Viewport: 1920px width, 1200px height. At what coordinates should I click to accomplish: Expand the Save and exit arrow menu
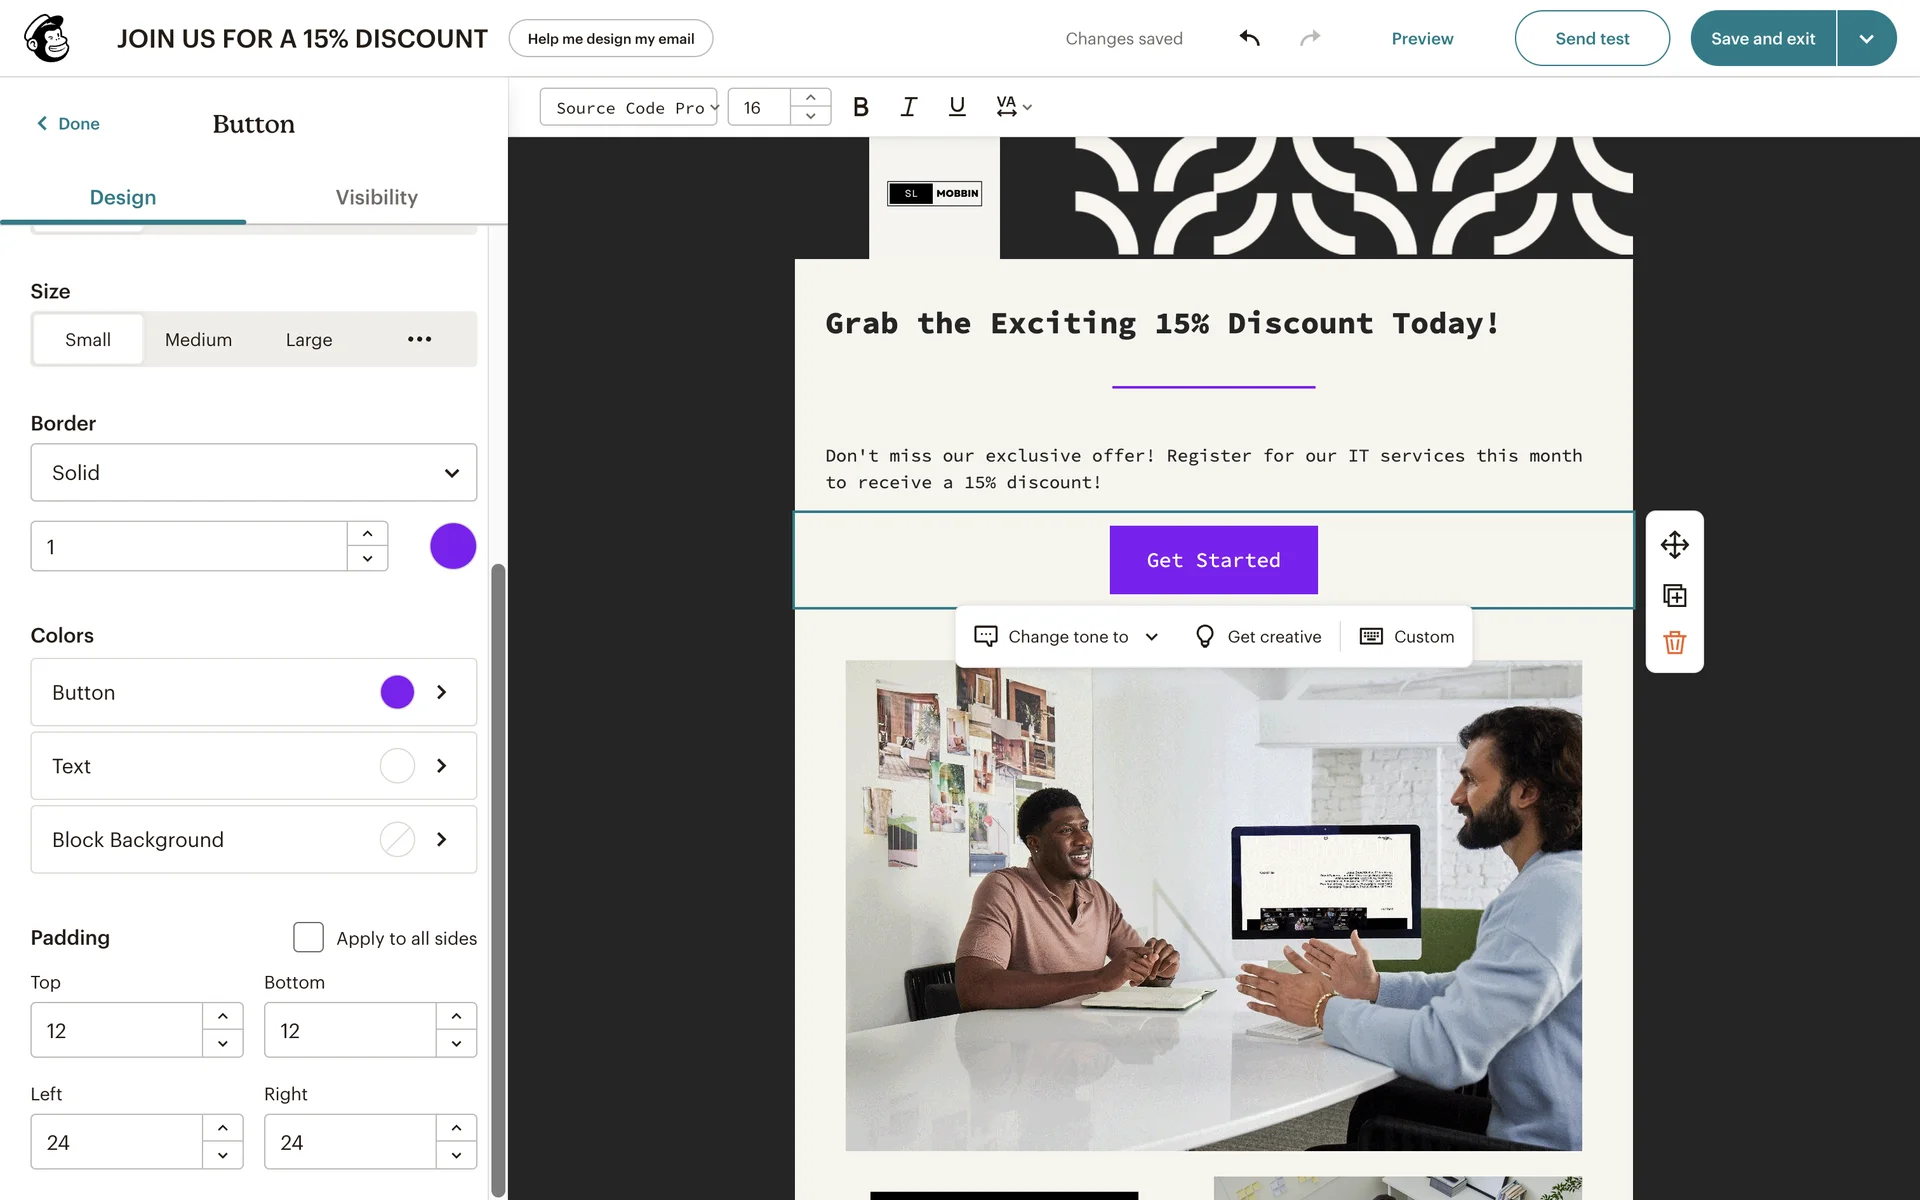click(x=1866, y=39)
